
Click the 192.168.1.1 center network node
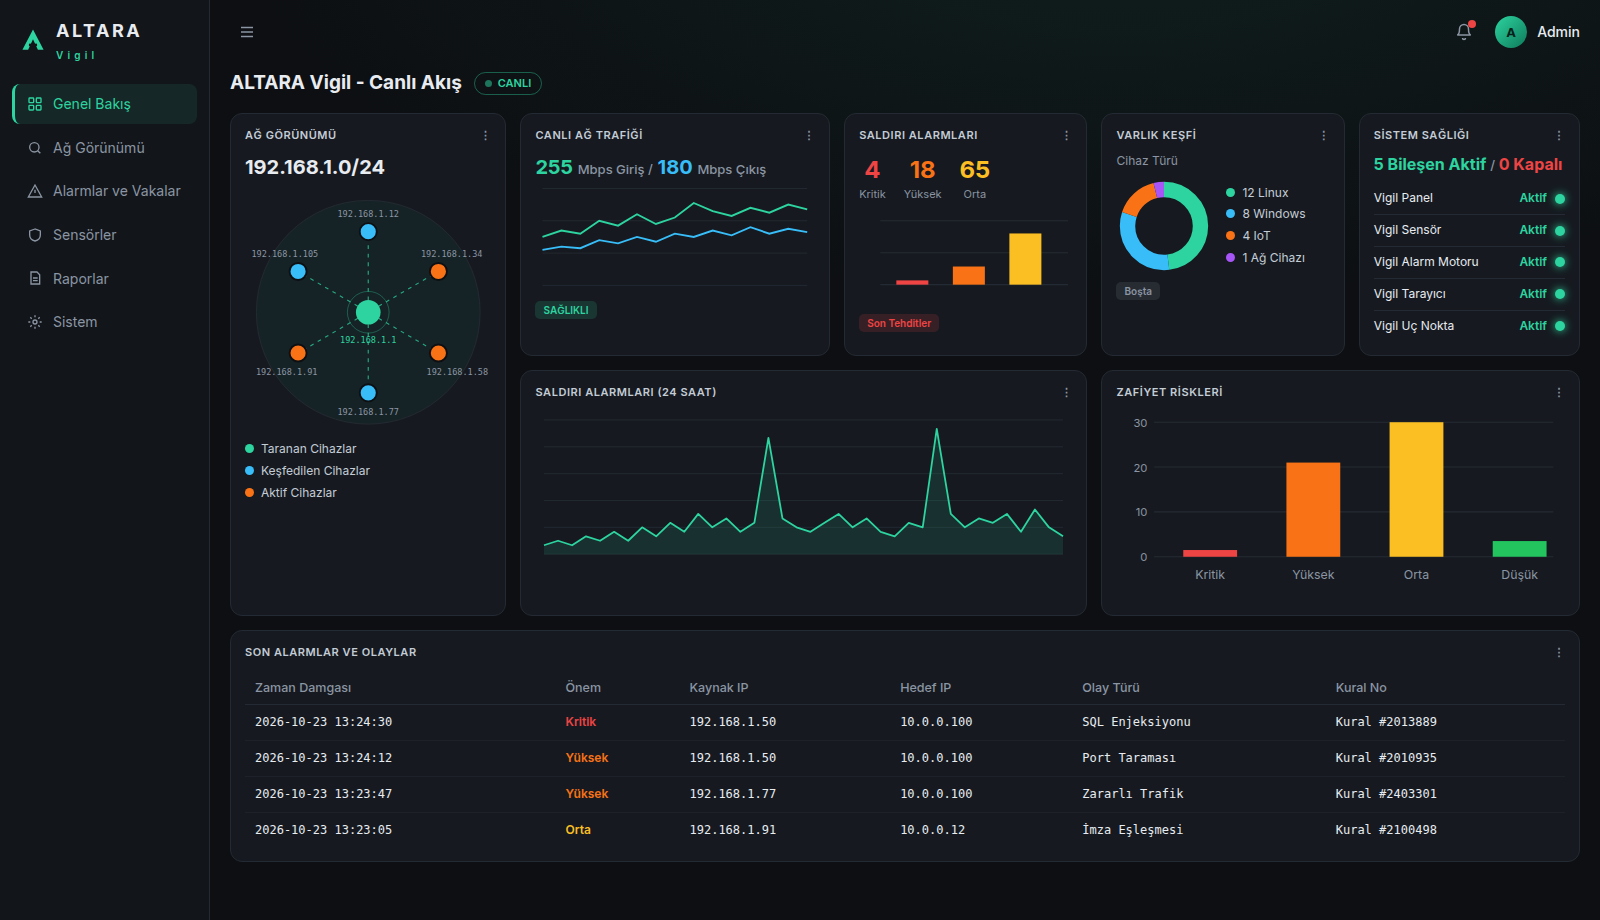click(368, 312)
